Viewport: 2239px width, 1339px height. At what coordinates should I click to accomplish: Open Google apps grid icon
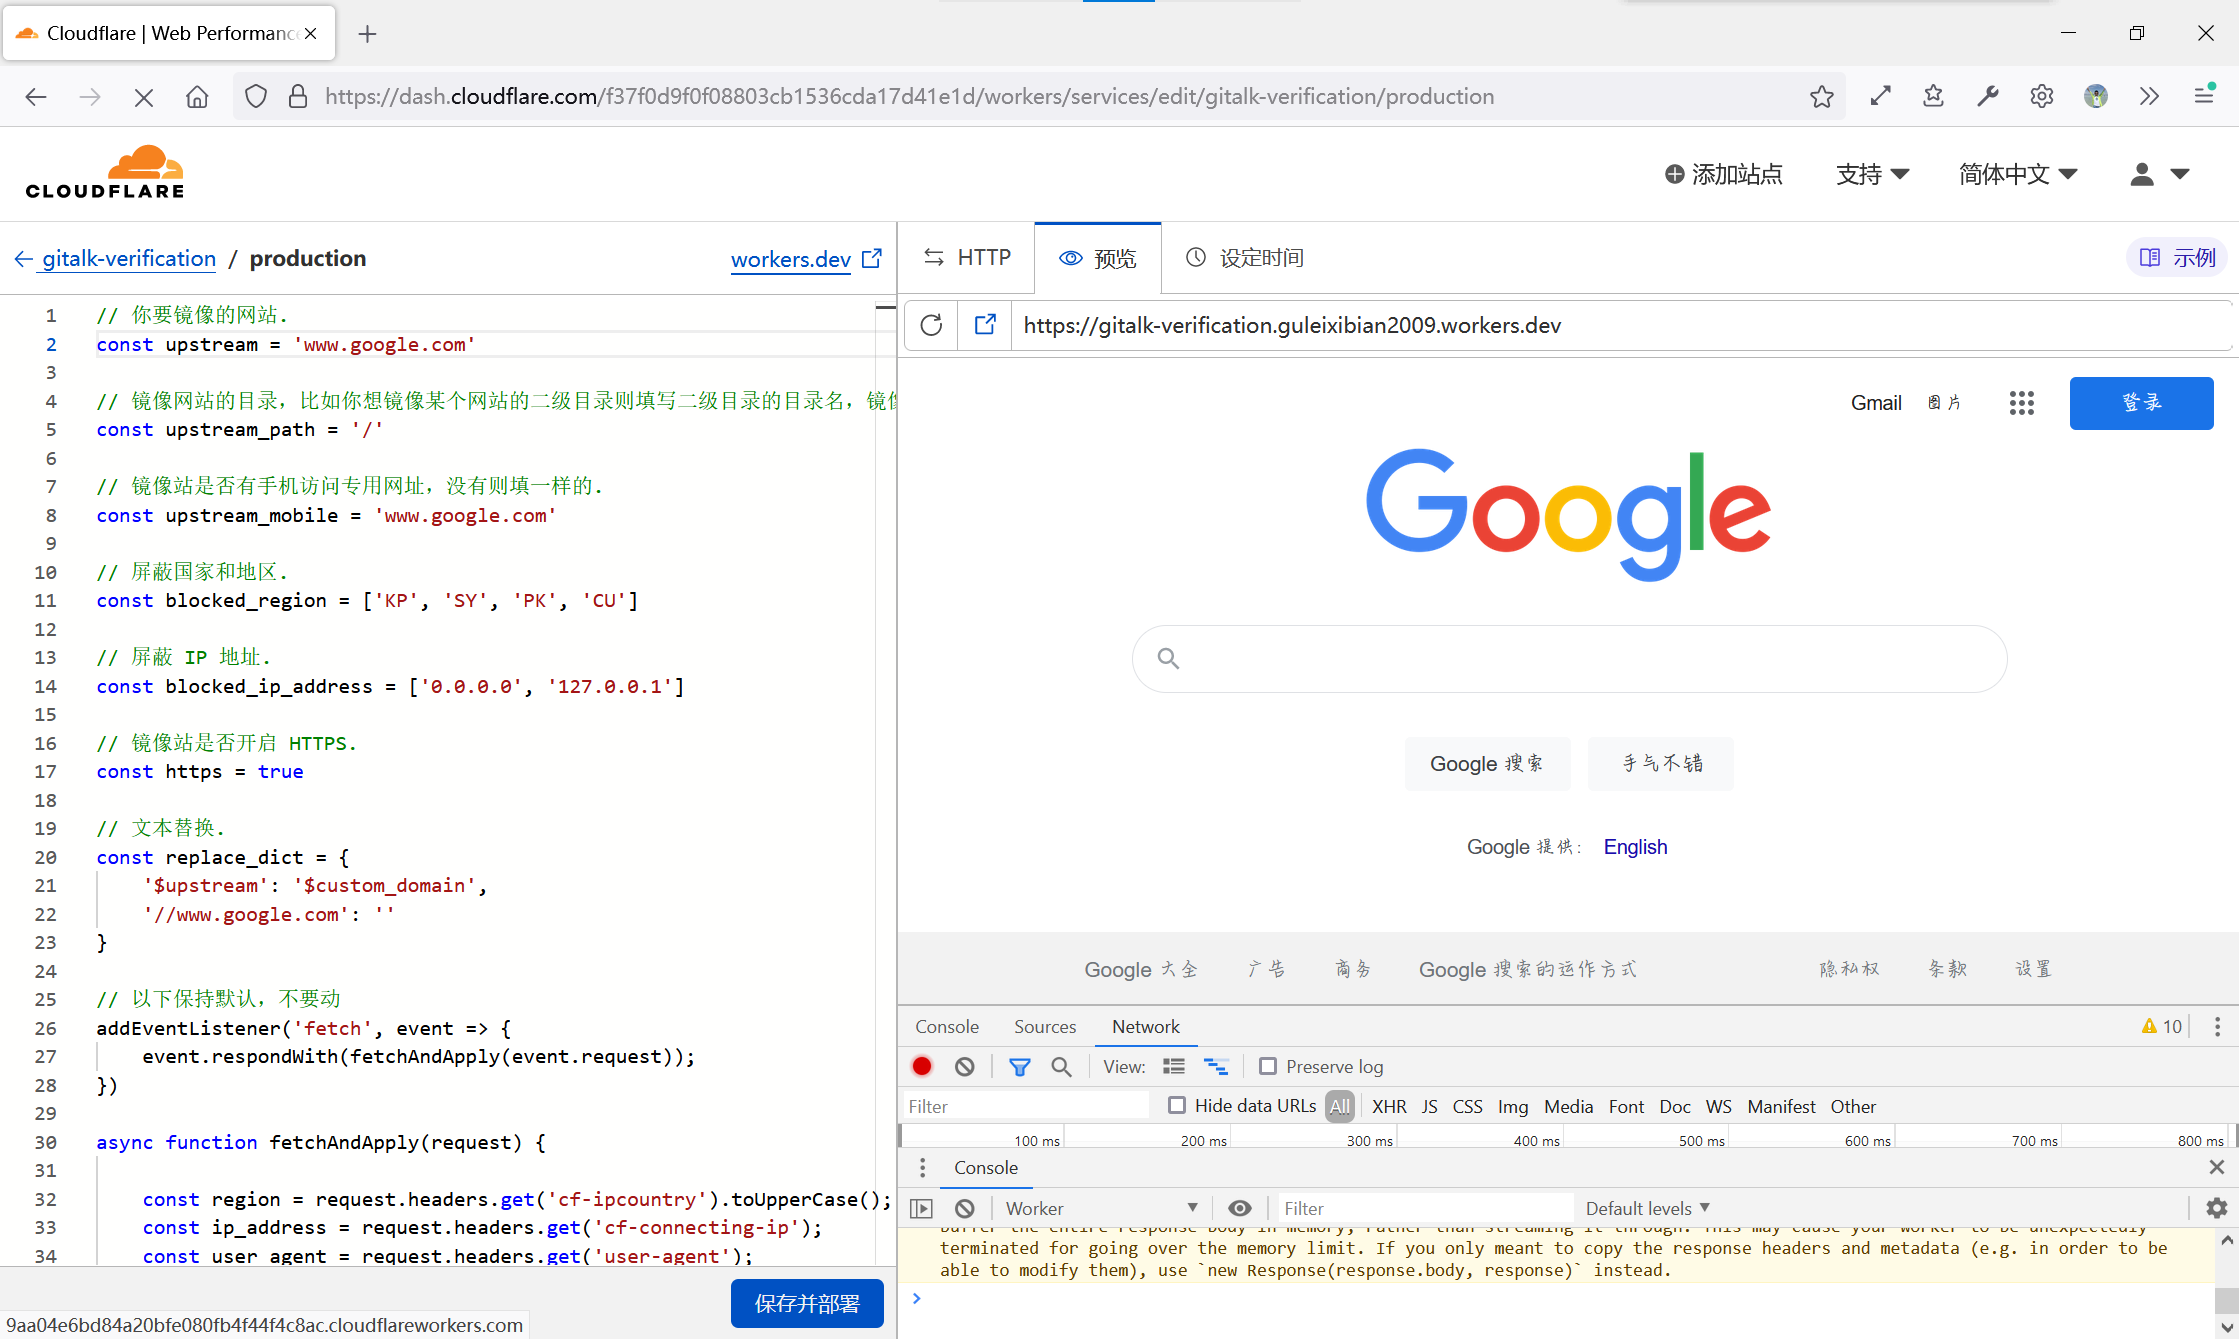click(x=2021, y=403)
